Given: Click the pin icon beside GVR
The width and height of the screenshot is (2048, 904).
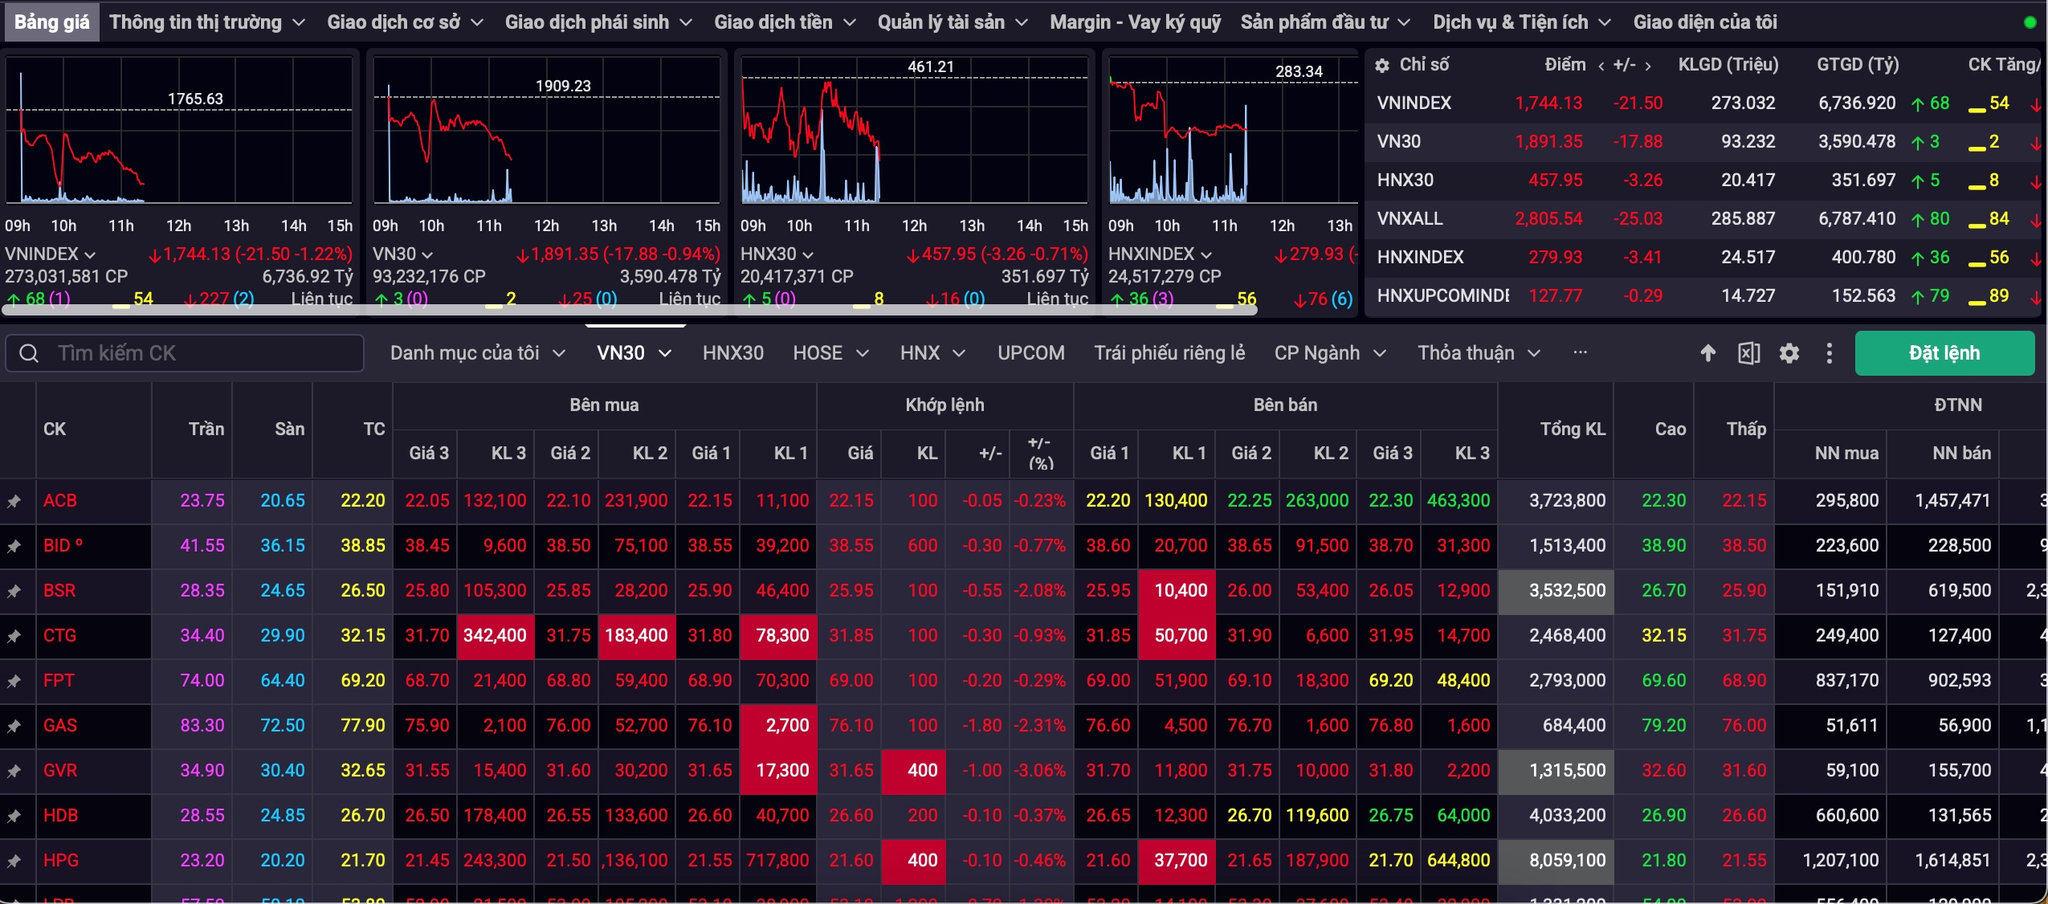Looking at the screenshot, I should pos(14,771).
